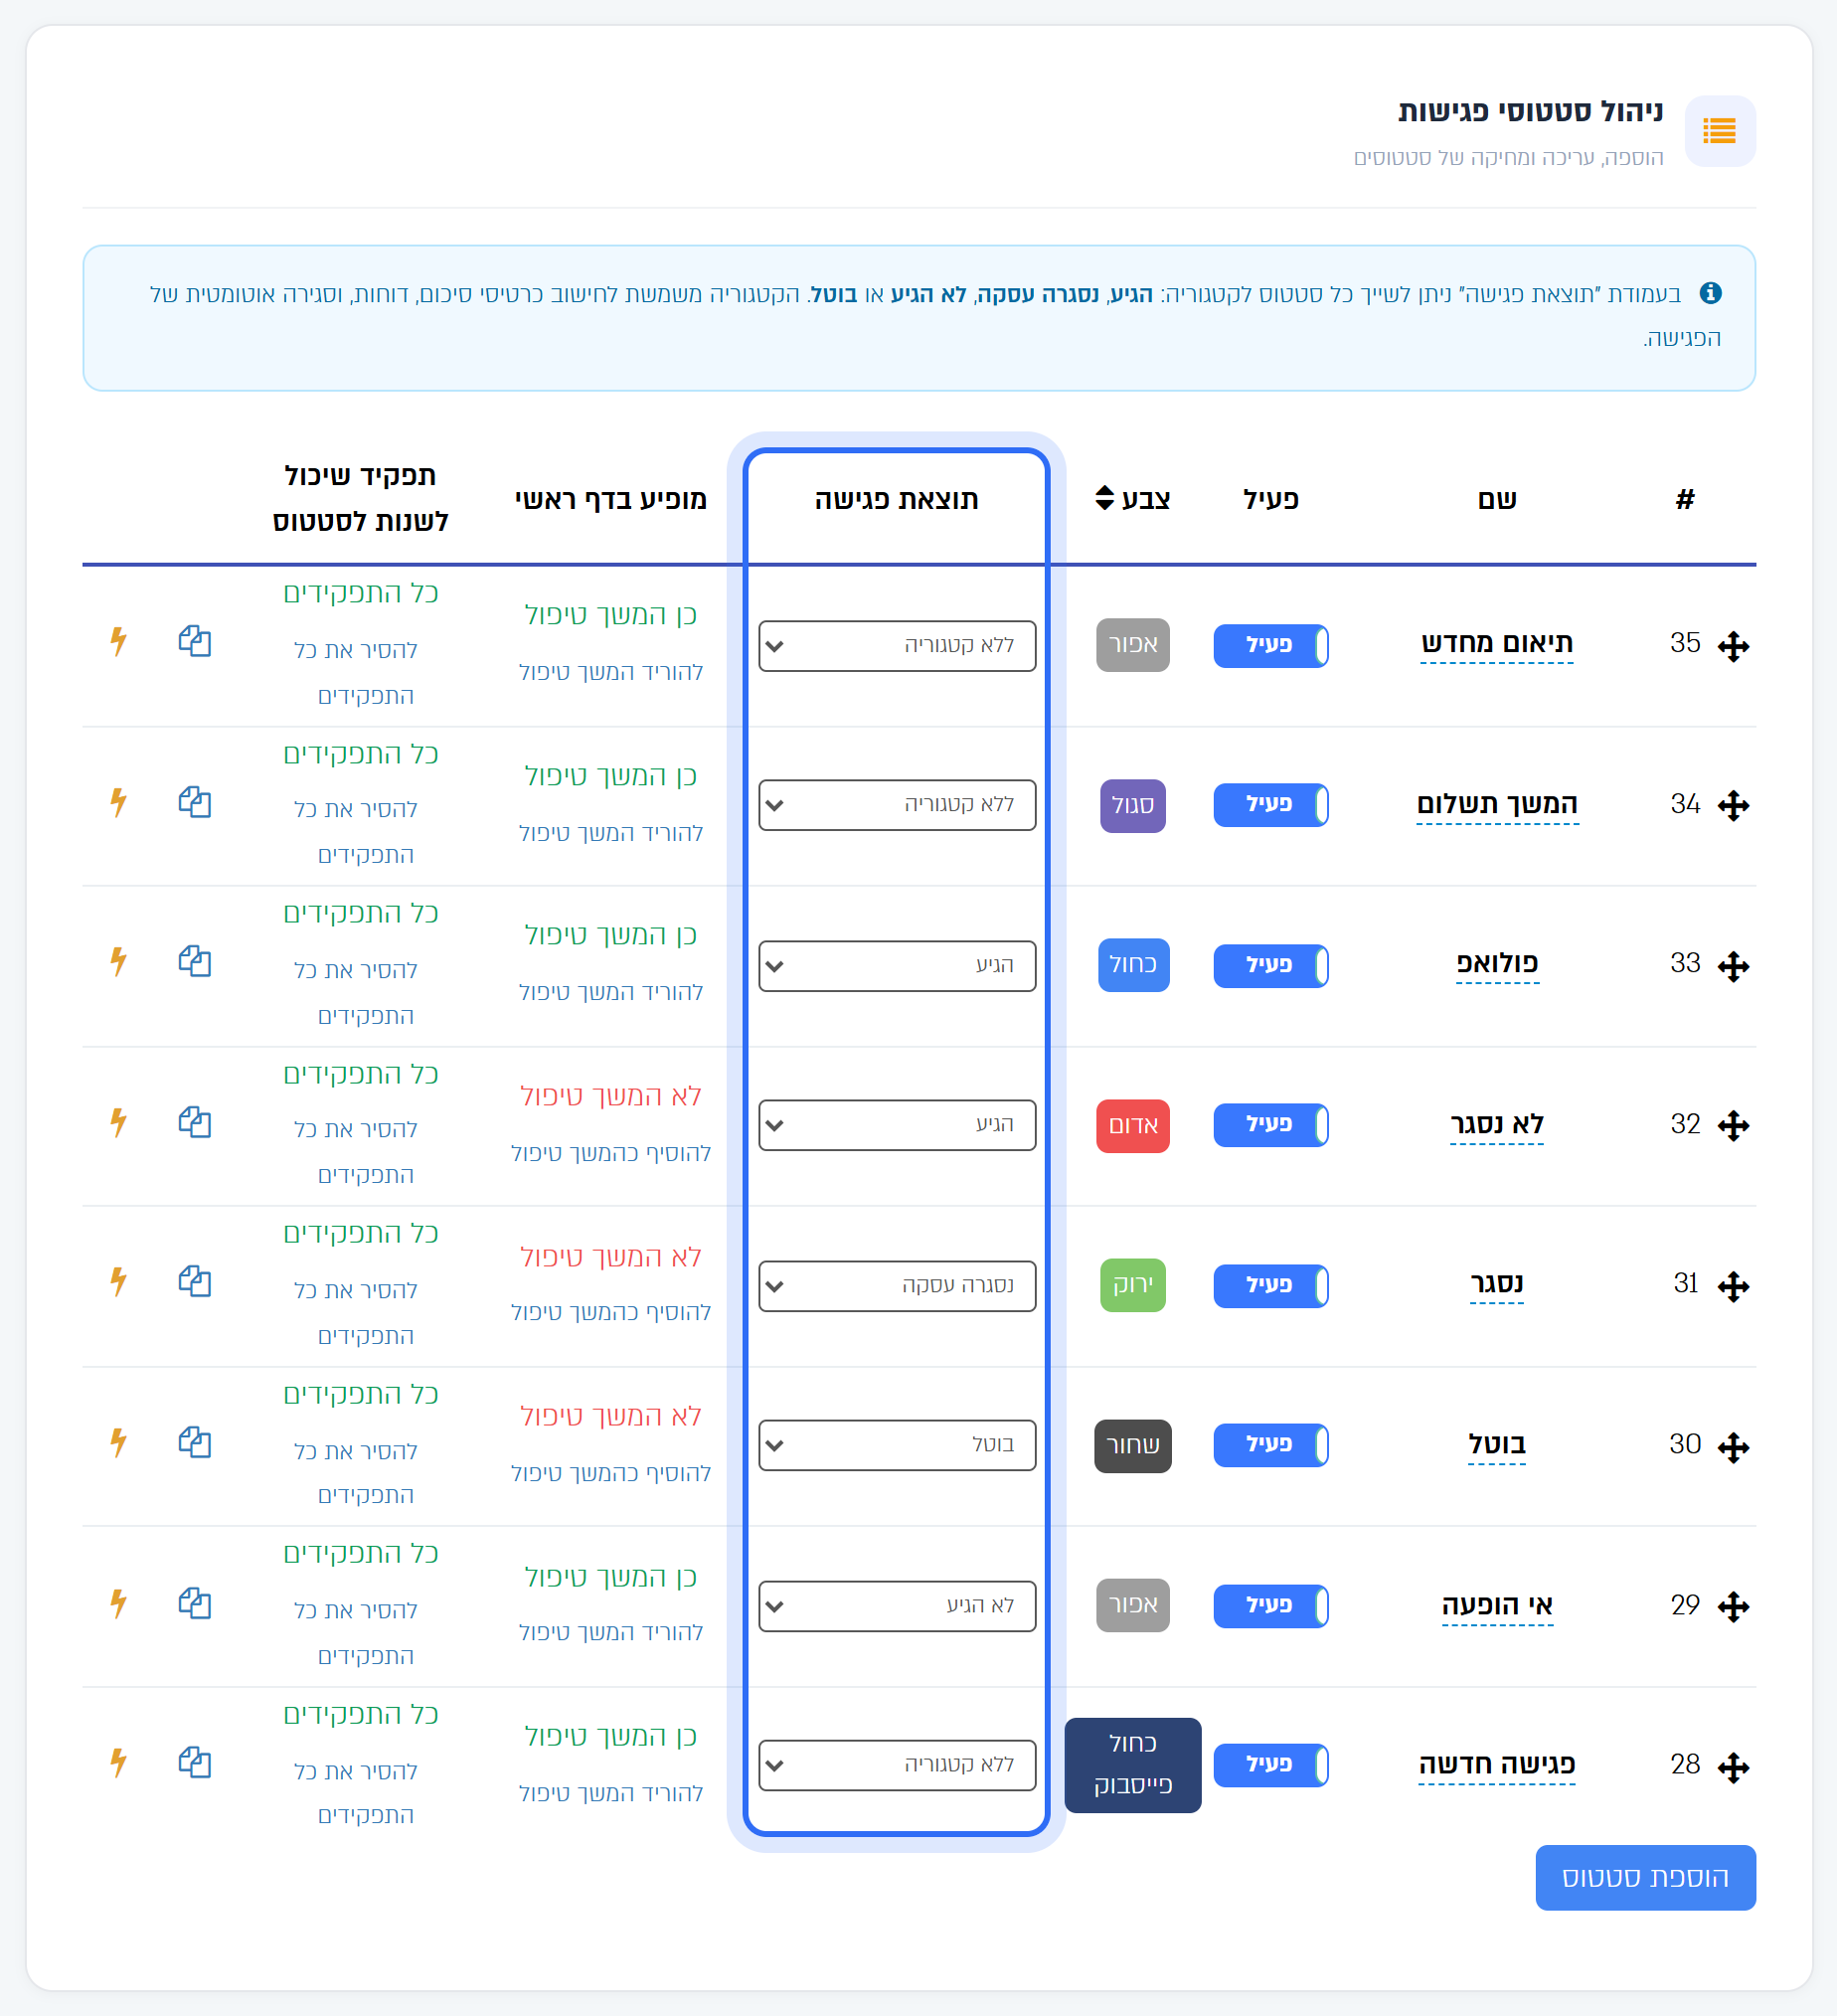Open meeting result dropdown for אי הופעה
The width and height of the screenshot is (1837, 2016).
pyautogui.click(x=897, y=1605)
